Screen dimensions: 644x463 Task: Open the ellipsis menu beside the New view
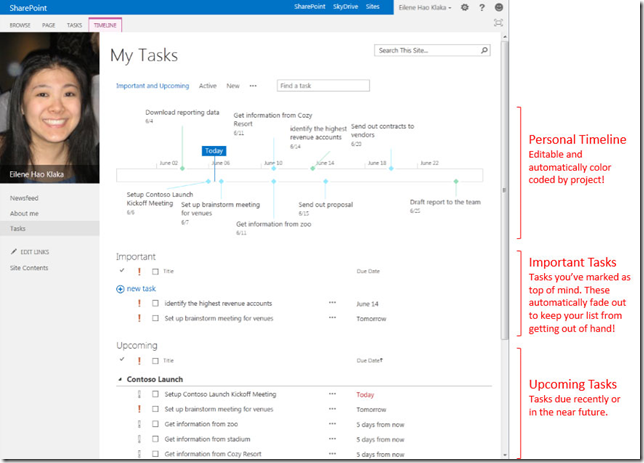click(253, 86)
